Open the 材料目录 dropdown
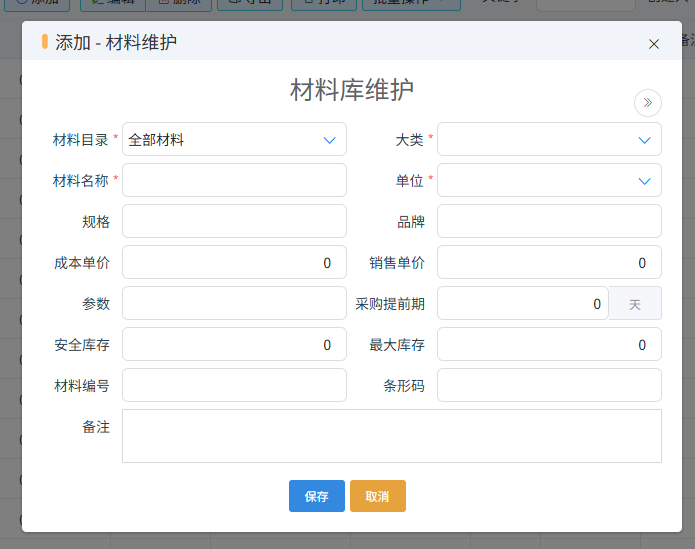The width and height of the screenshot is (695, 549). point(234,140)
